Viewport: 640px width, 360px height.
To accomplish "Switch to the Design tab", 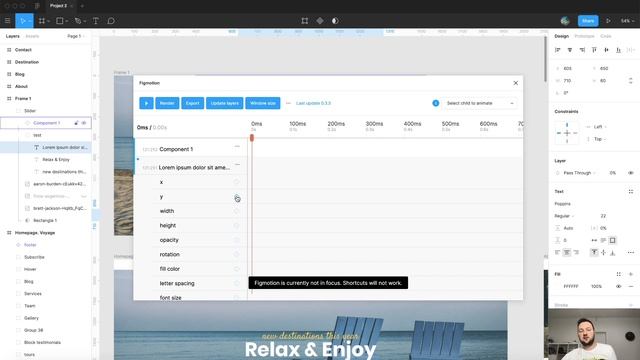I will click(562, 36).
